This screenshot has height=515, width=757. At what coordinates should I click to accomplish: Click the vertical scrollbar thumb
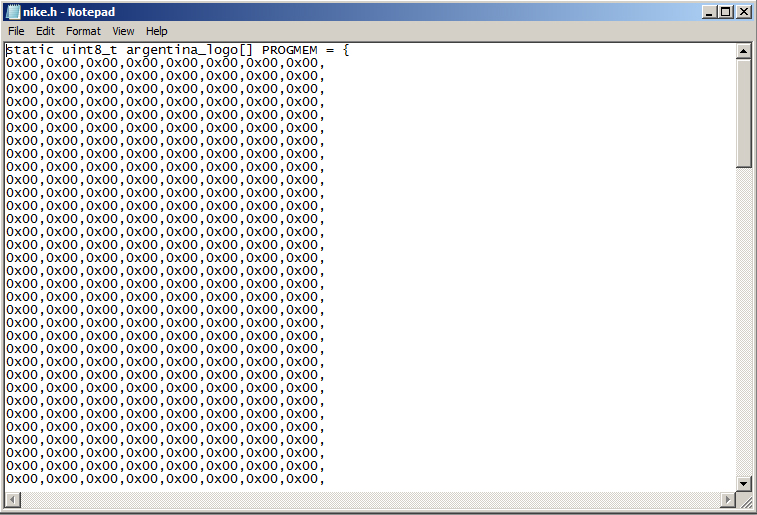743,113
